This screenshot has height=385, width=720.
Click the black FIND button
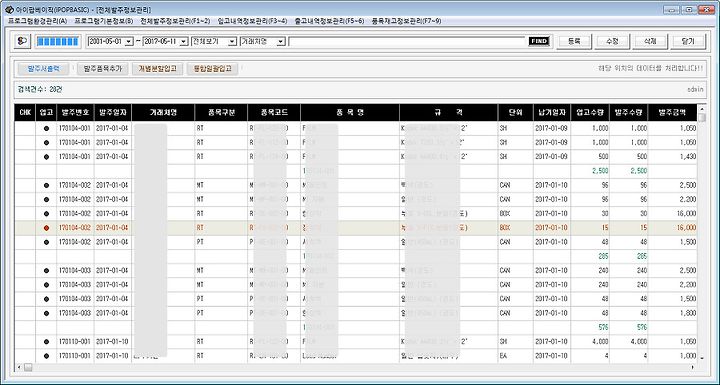[539, 41]
